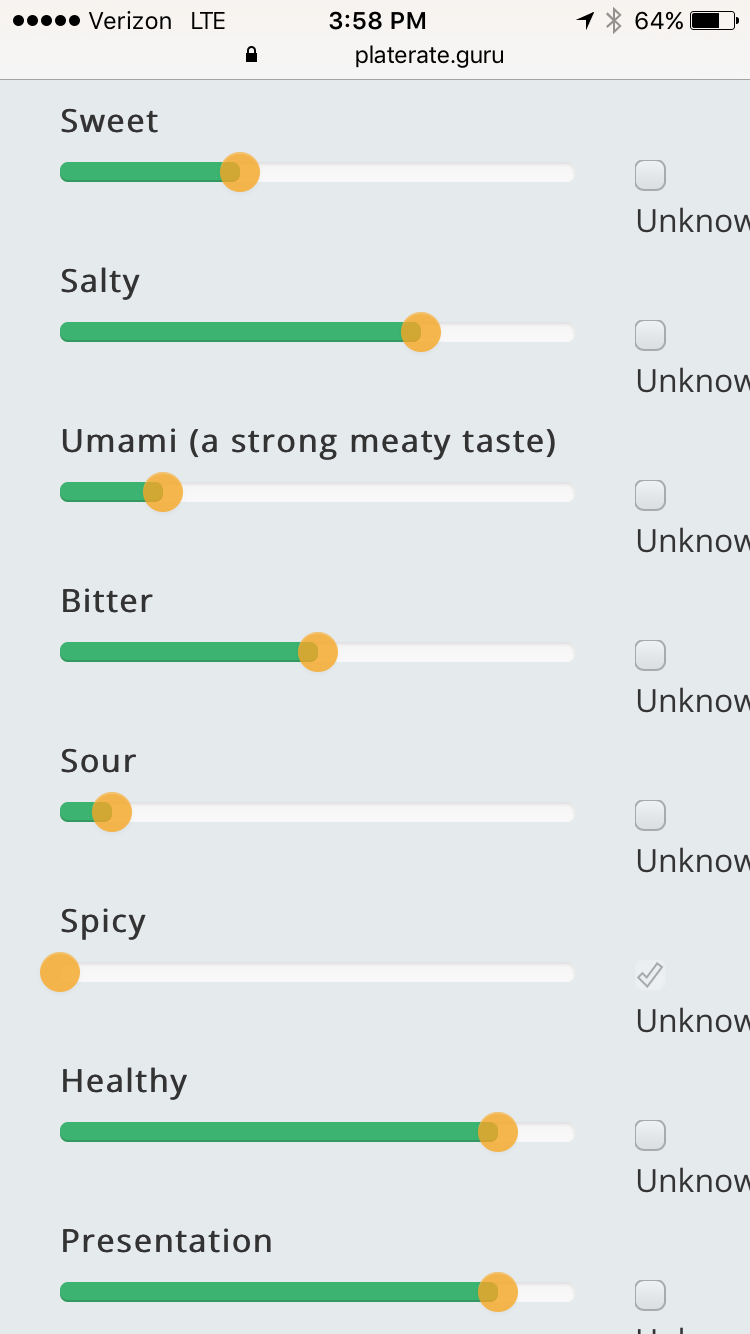This screenshot has width=750, height=1334.
Task: Tap the Bluetooth status icon
Action: coord(614,21)
